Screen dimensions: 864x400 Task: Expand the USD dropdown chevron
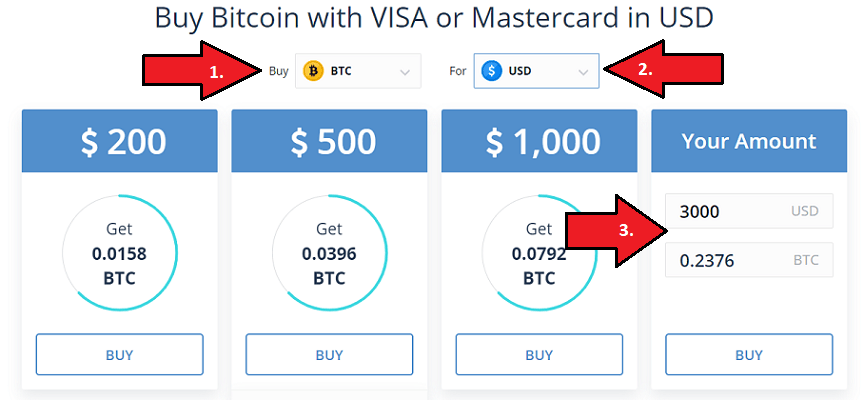point(583,72)
